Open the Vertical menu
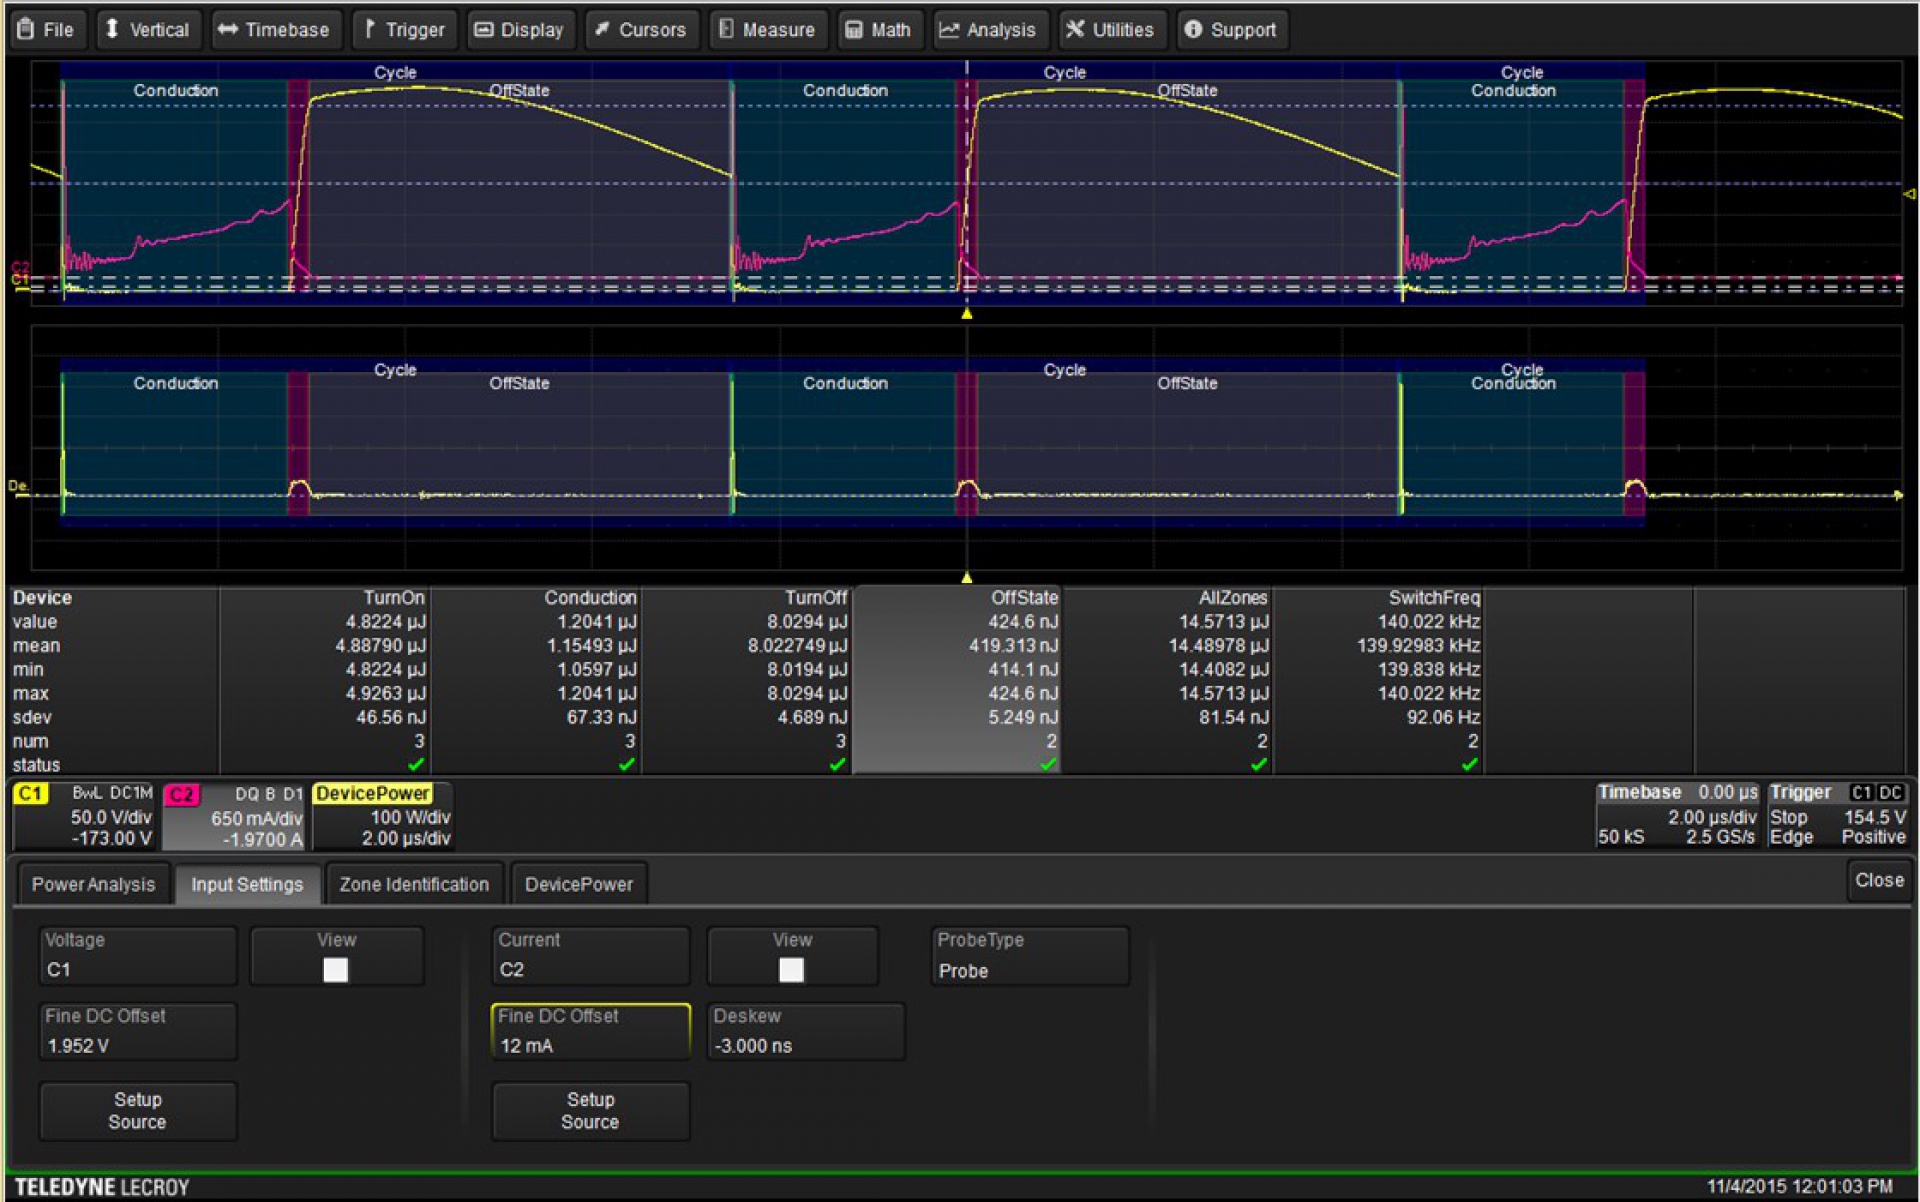This screenshot has height=1202, width=1920. (x=148, y=30)
